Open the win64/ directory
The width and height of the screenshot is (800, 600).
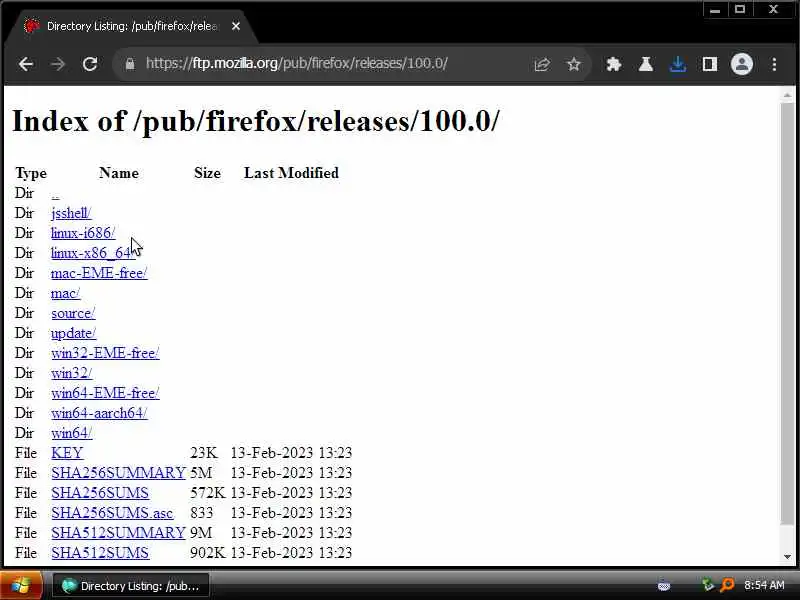[x=71, y=433]
